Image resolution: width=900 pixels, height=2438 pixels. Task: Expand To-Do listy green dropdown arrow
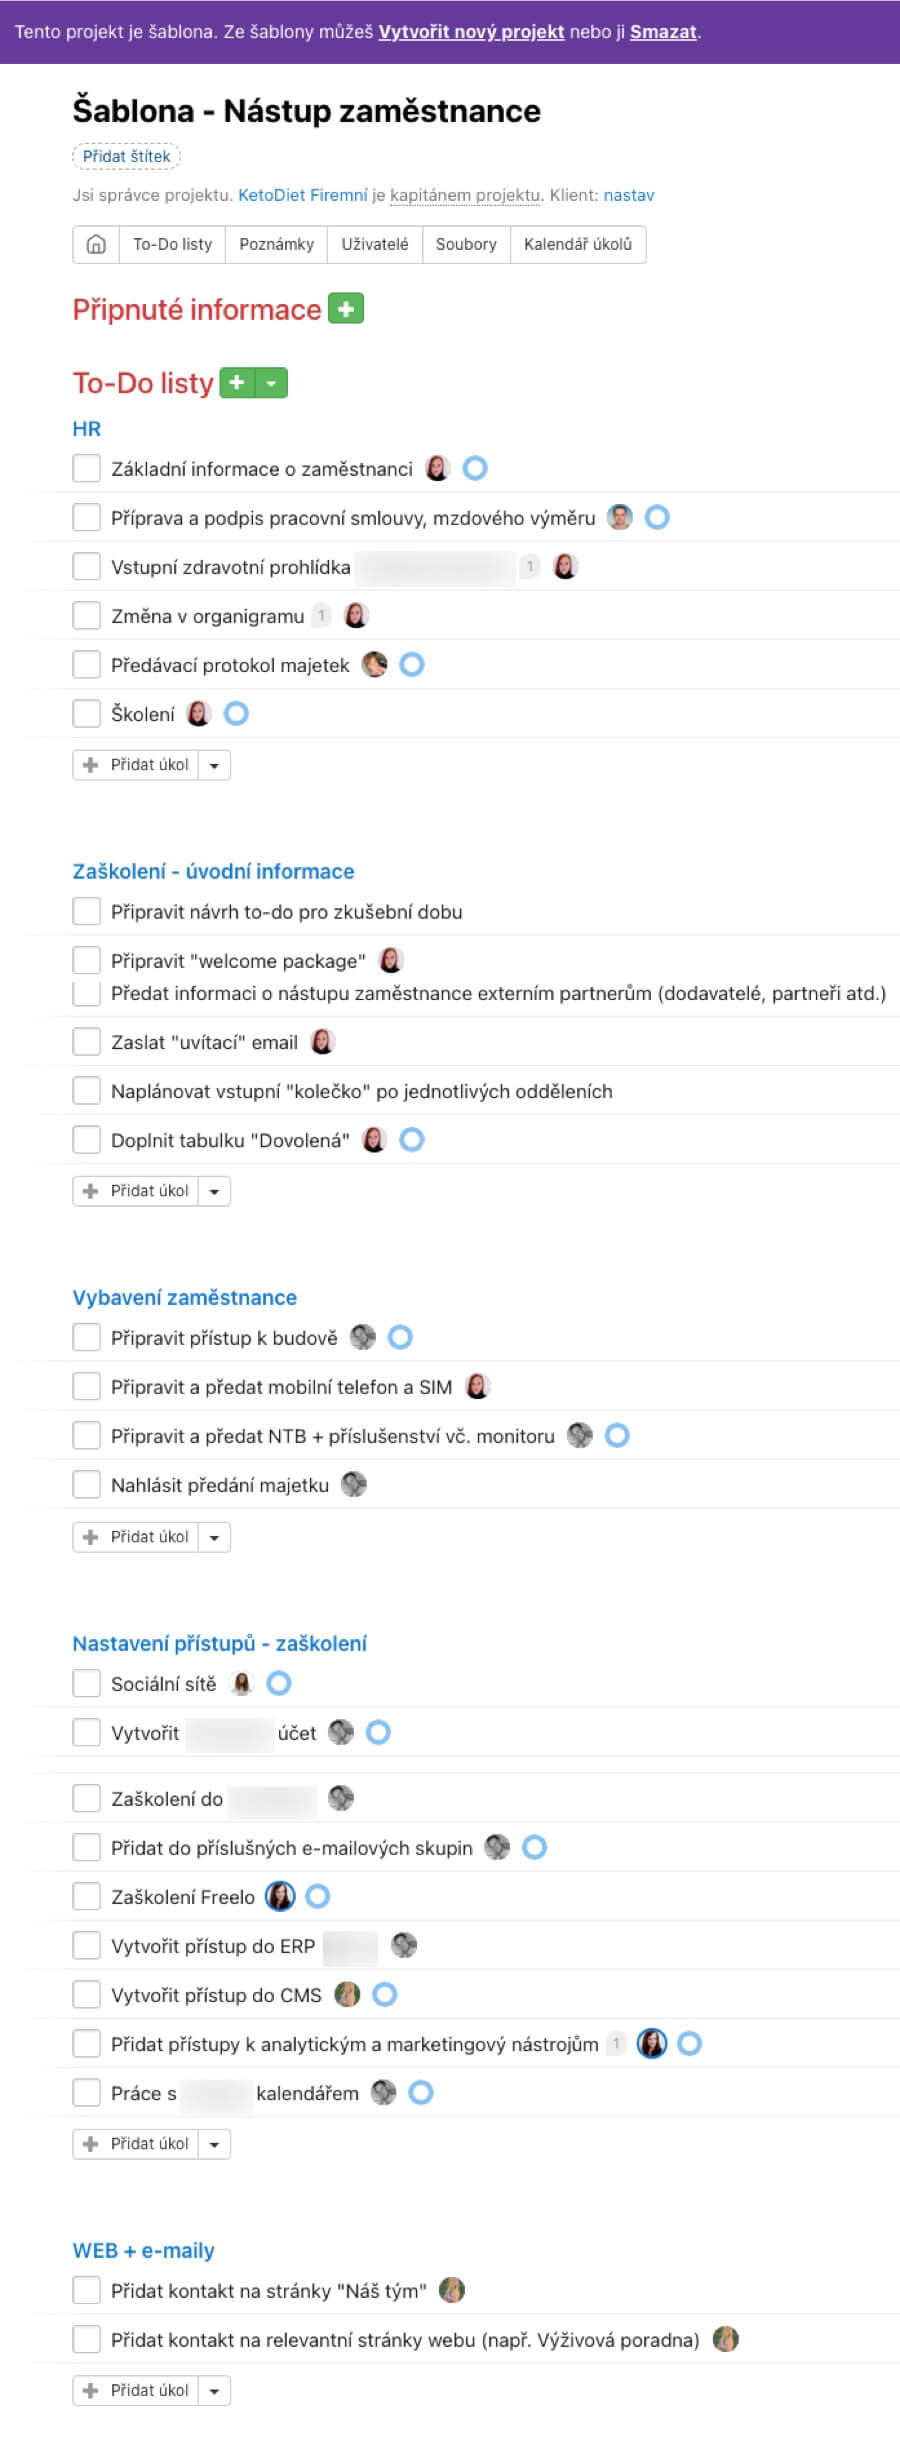[271, 382]
